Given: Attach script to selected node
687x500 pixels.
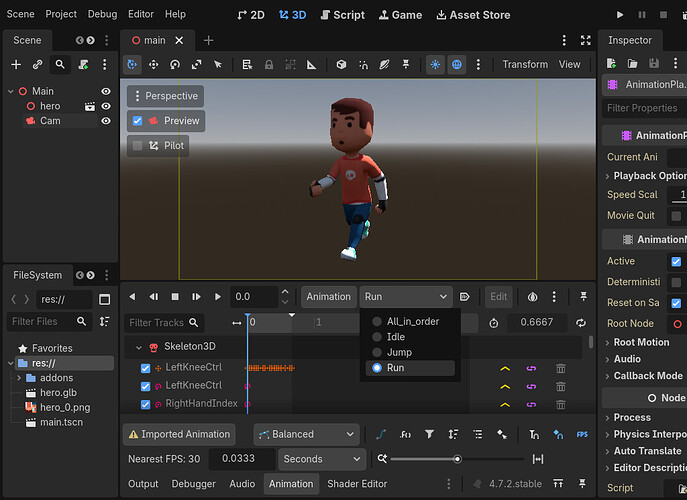Looking at the screenshot, I should click(x=83, y=65).
